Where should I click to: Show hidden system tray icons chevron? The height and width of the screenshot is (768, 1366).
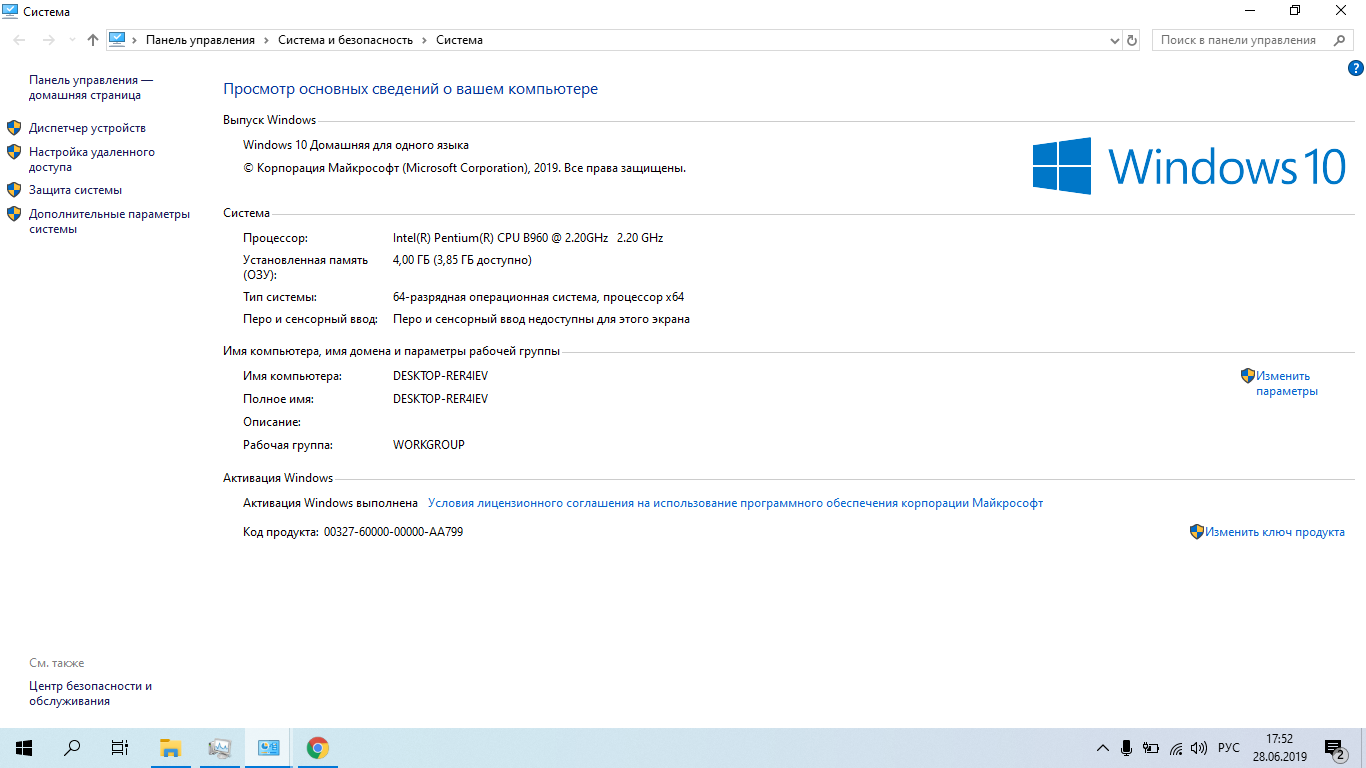tap(1103, 748)
